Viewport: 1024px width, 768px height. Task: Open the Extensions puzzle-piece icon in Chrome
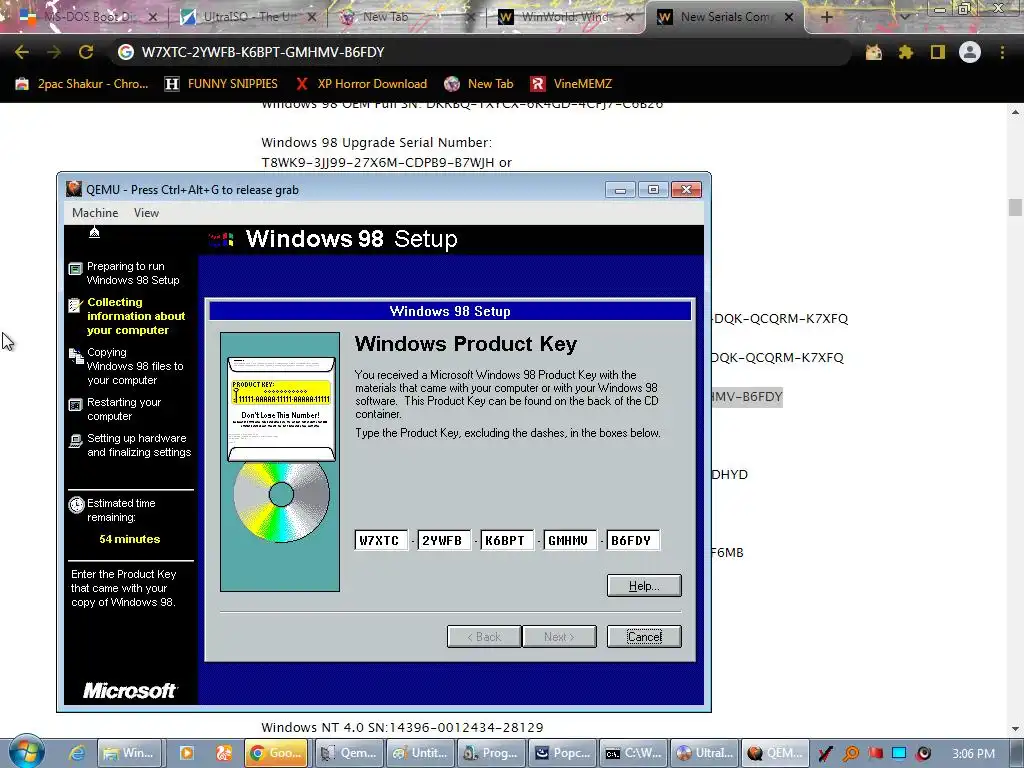[906, 52]
